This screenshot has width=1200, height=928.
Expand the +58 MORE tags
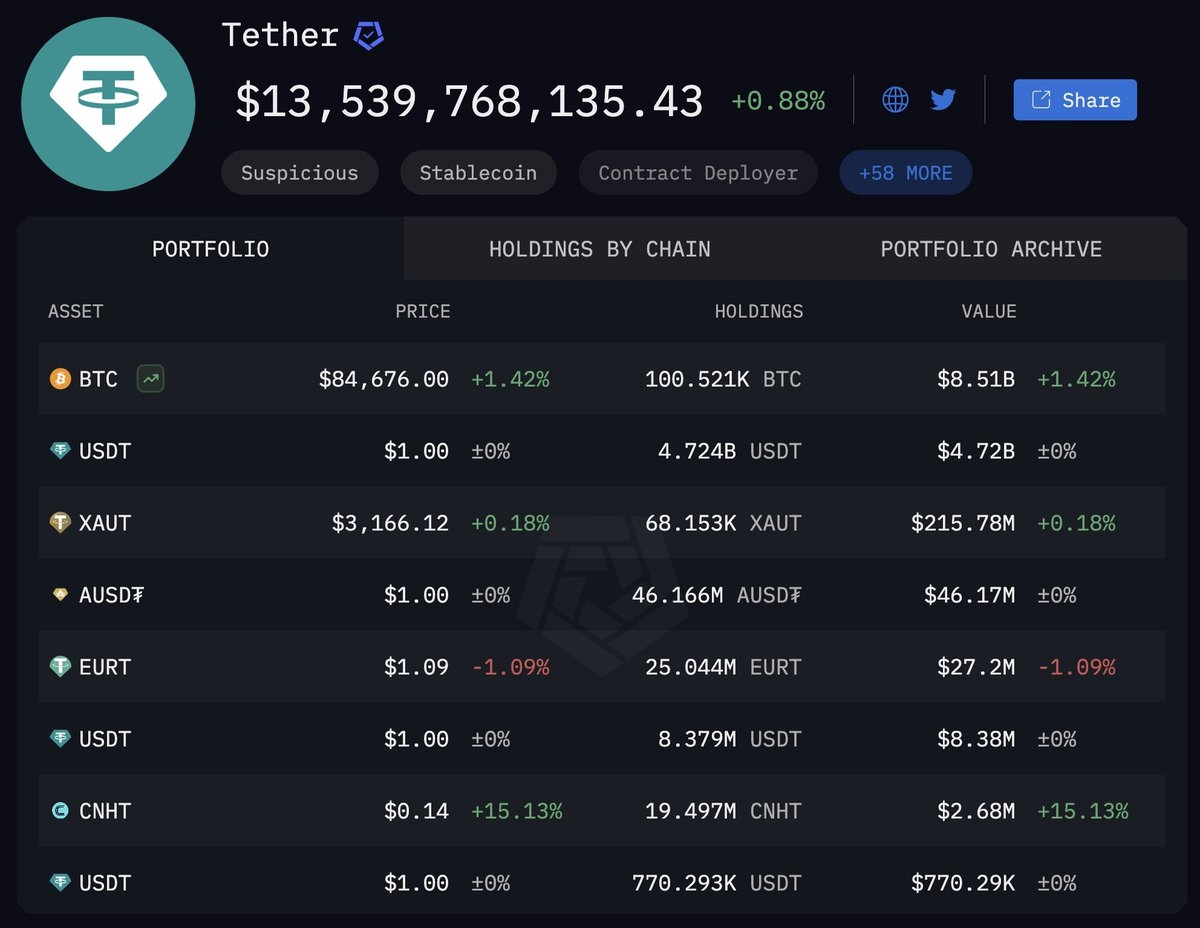tap(905, 173)
